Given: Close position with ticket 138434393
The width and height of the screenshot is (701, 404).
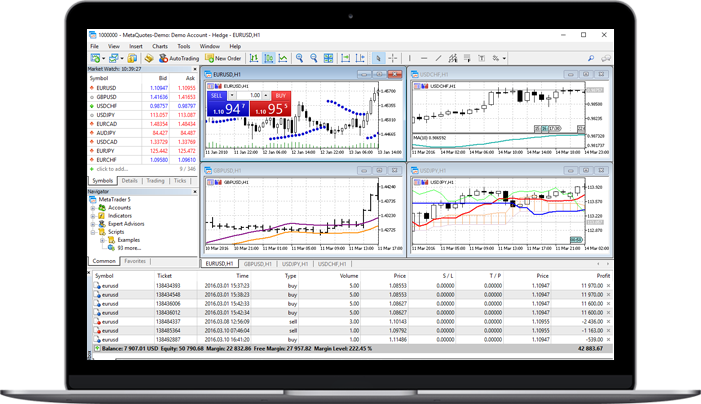Looking at the screenshot, I should pyautogui.click(x=608, y=286).
